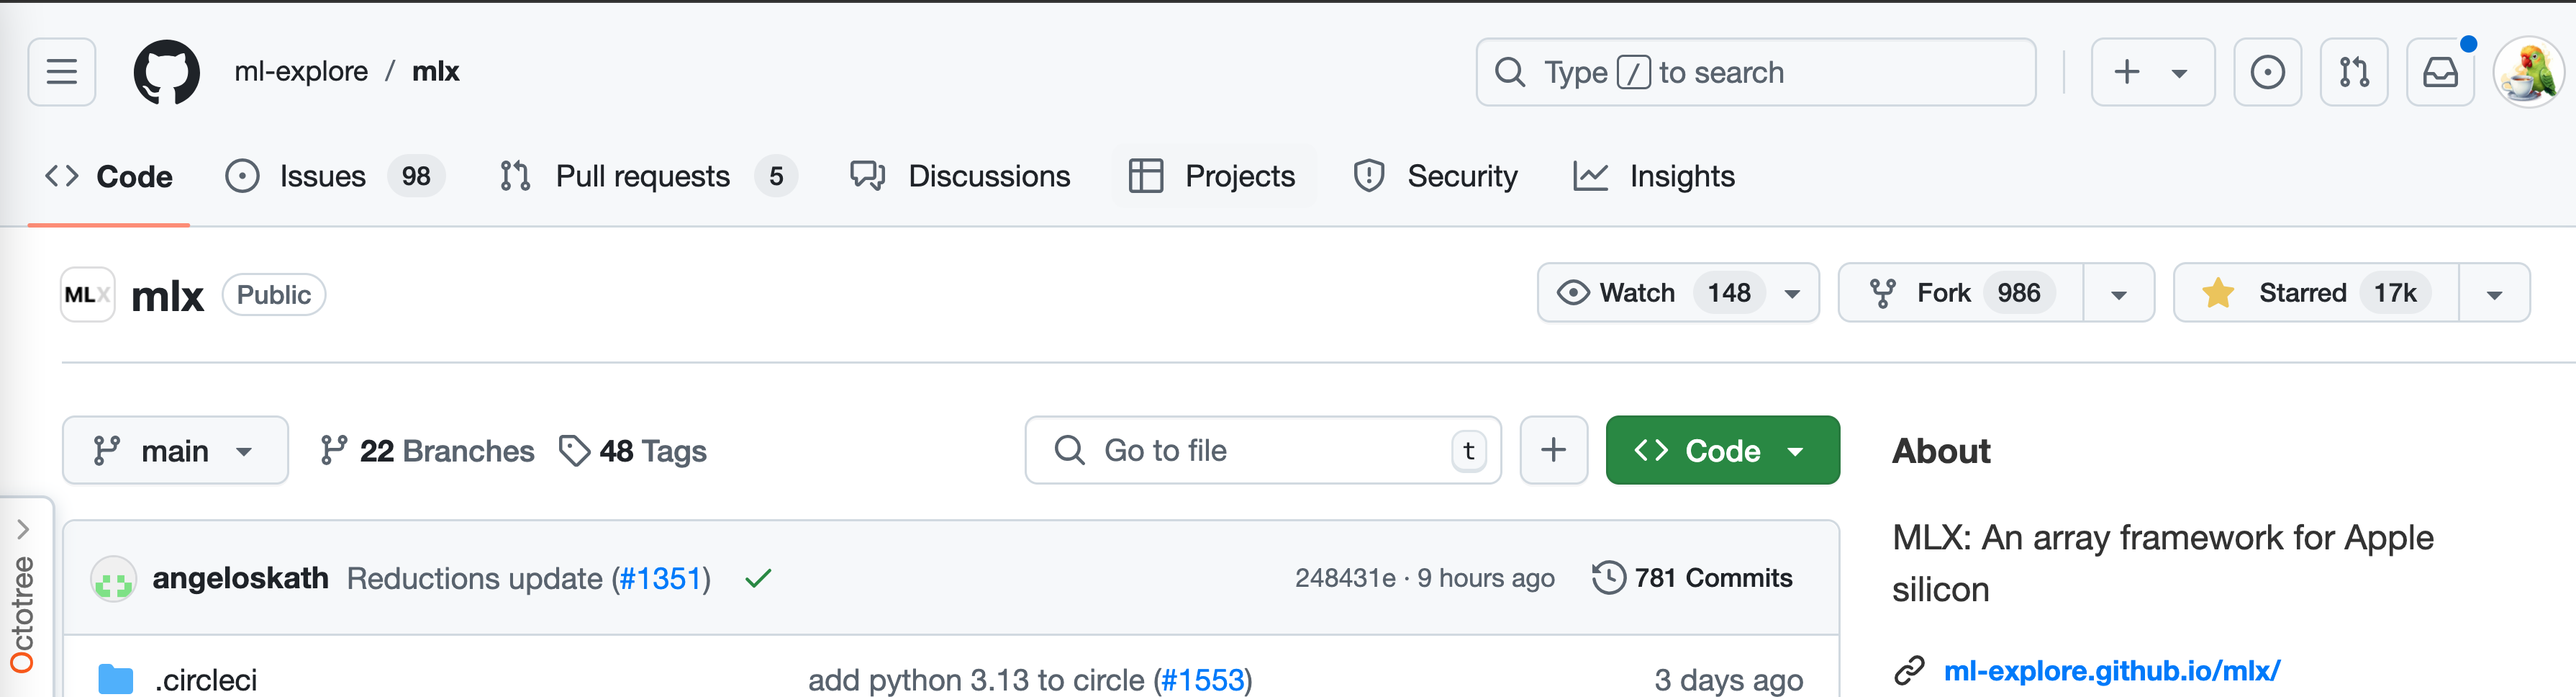Click the angeloskath avatar thumbnail
Image resolution: width=2576 pixels, height=697 pixels.
[114, 579]
